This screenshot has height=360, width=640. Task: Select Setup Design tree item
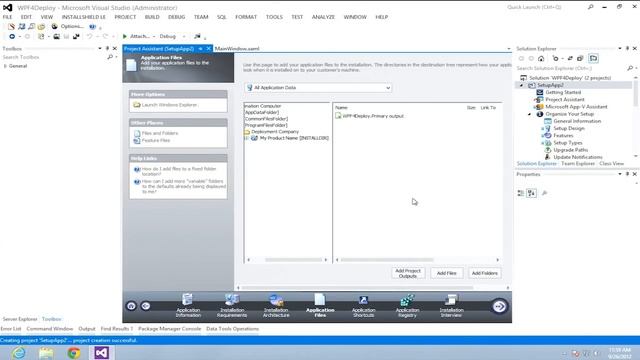(569, 129)
